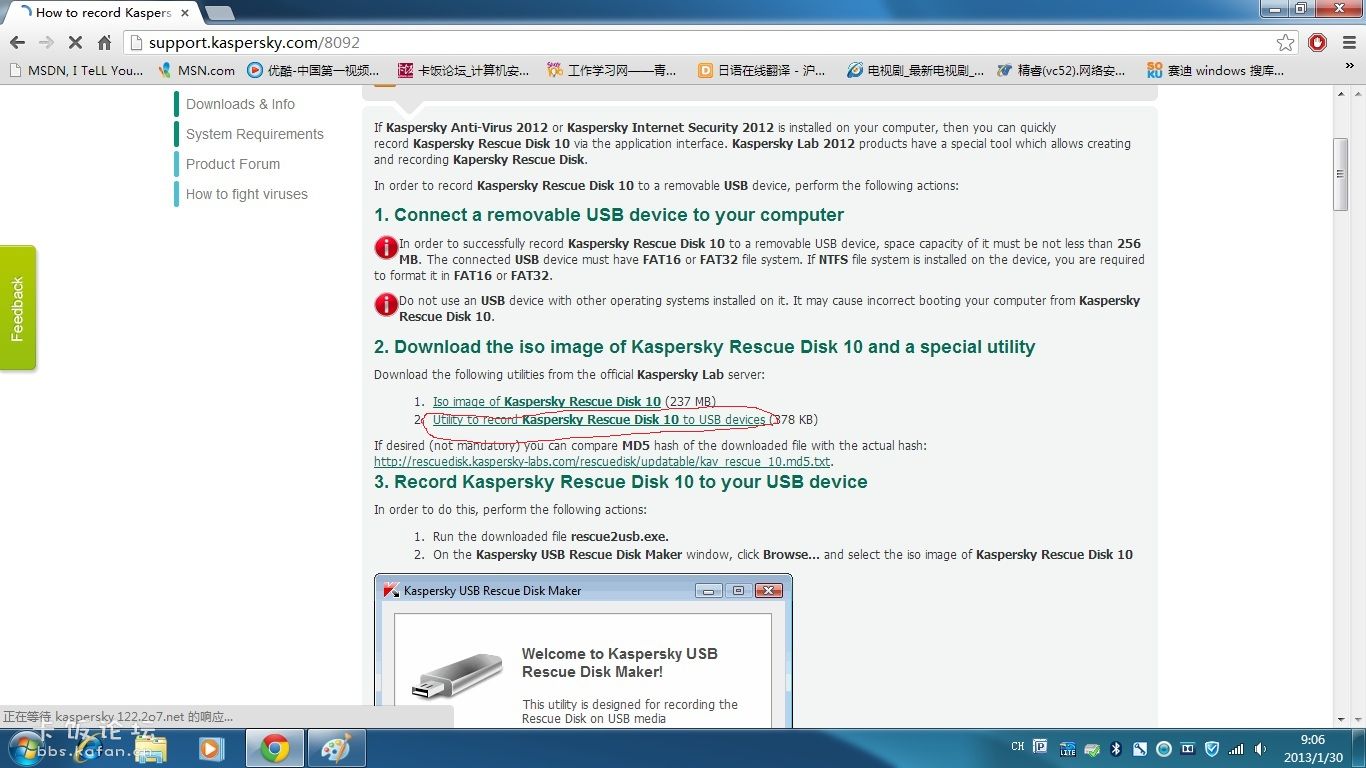Open the Downloads & Info sidebar link
This screenshot has height=768, width=1366.
240,104
